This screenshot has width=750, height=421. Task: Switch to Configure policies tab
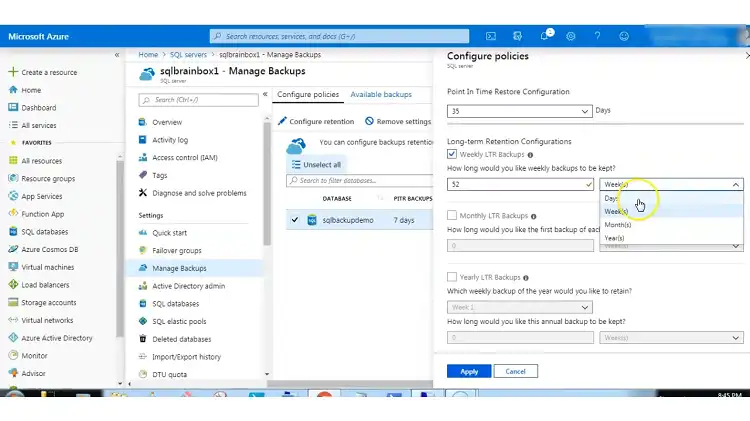308,95
